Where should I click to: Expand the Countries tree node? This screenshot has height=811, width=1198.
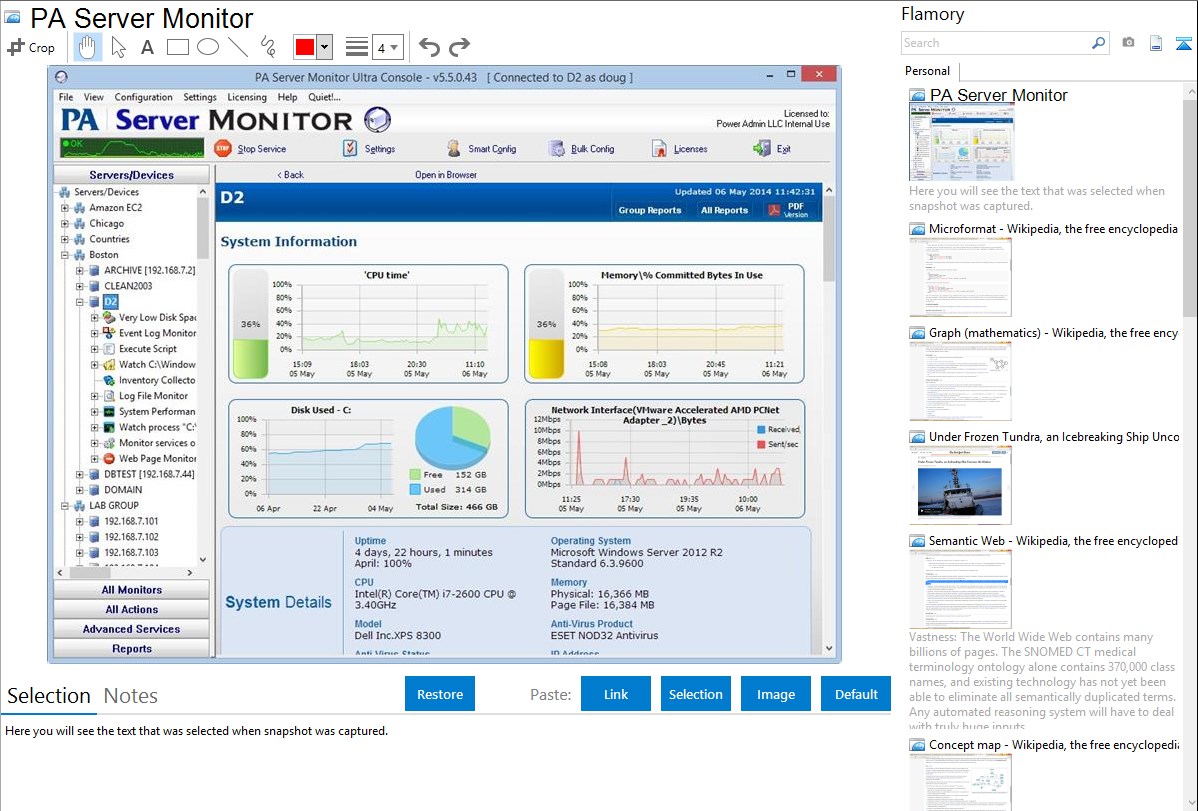(x=65, y=239)
